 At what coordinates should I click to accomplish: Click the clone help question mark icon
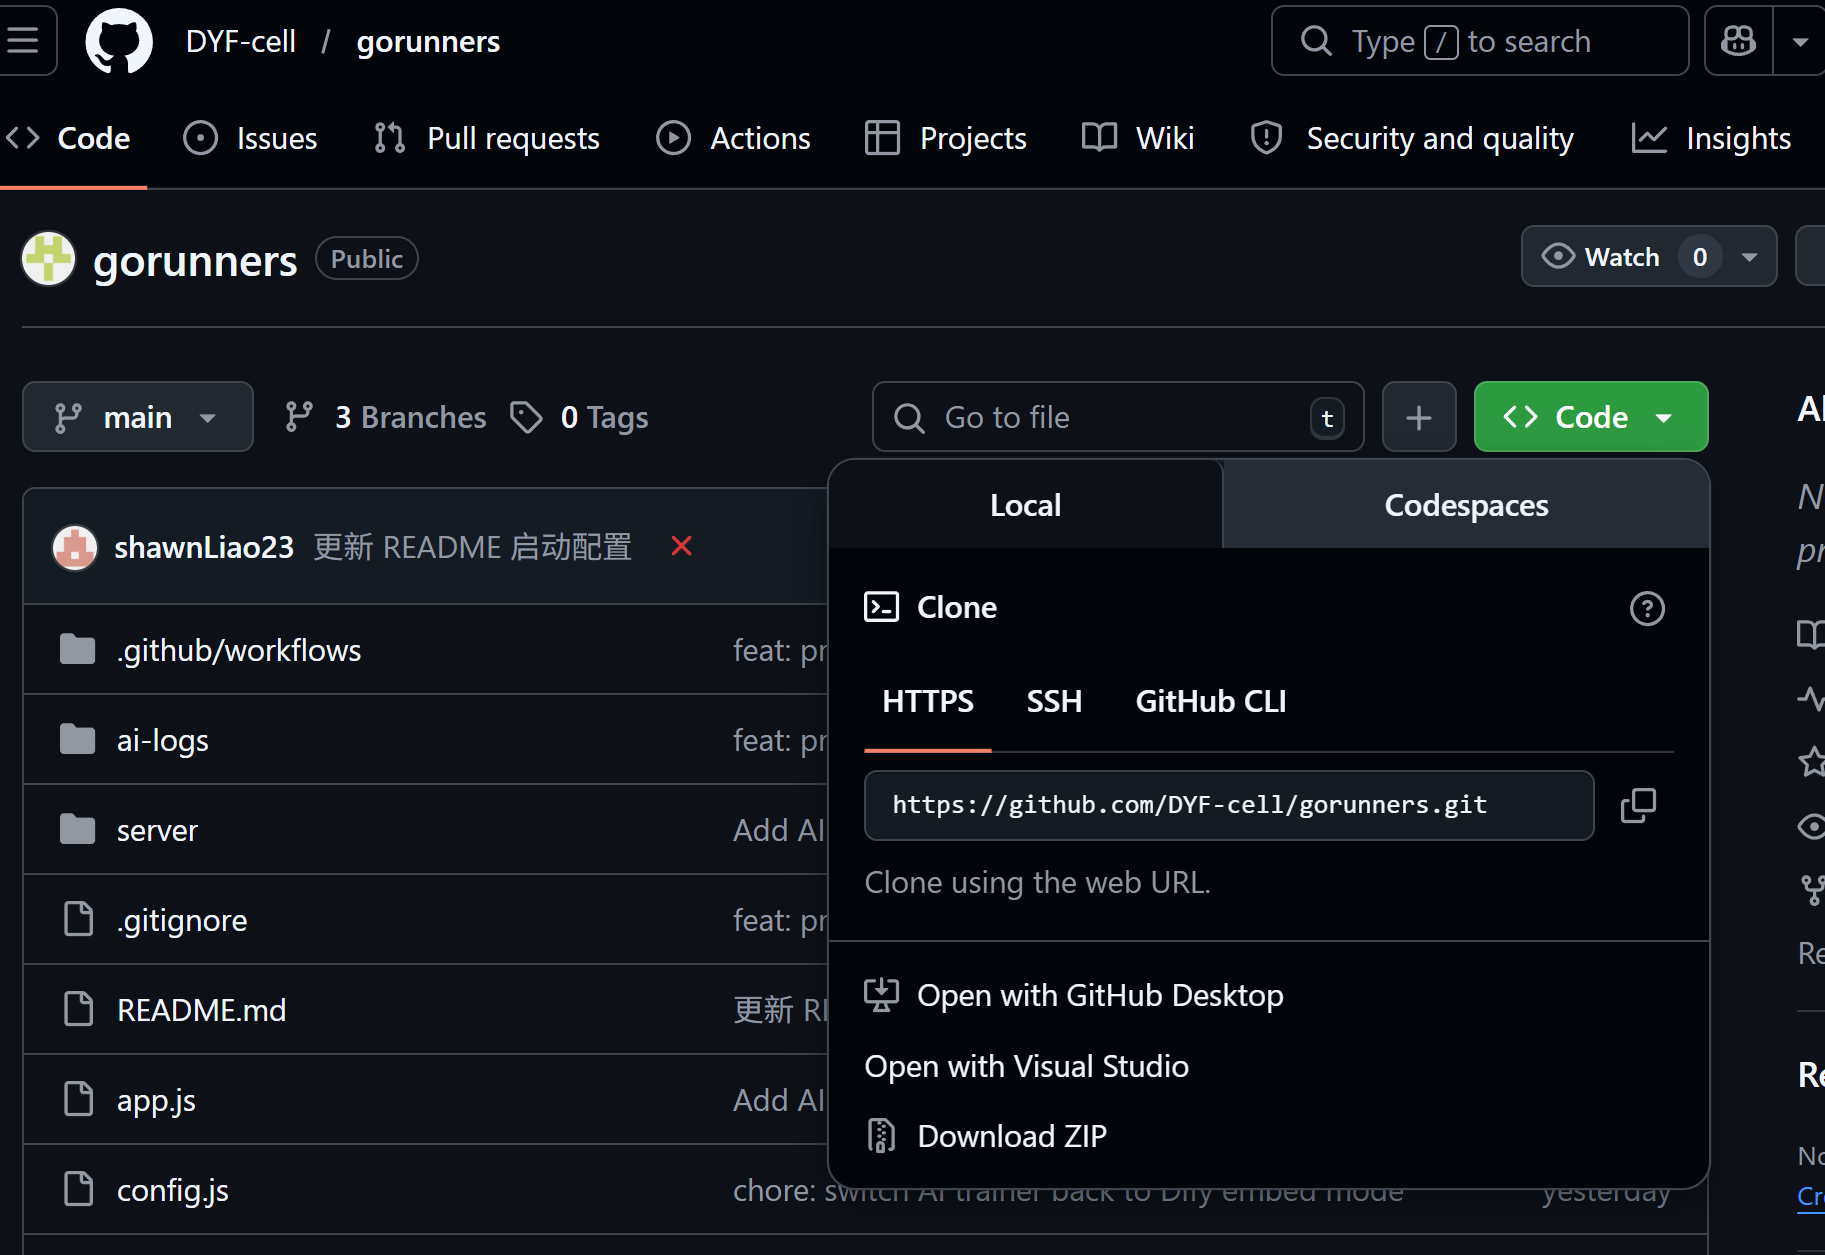click(1647, 608)
